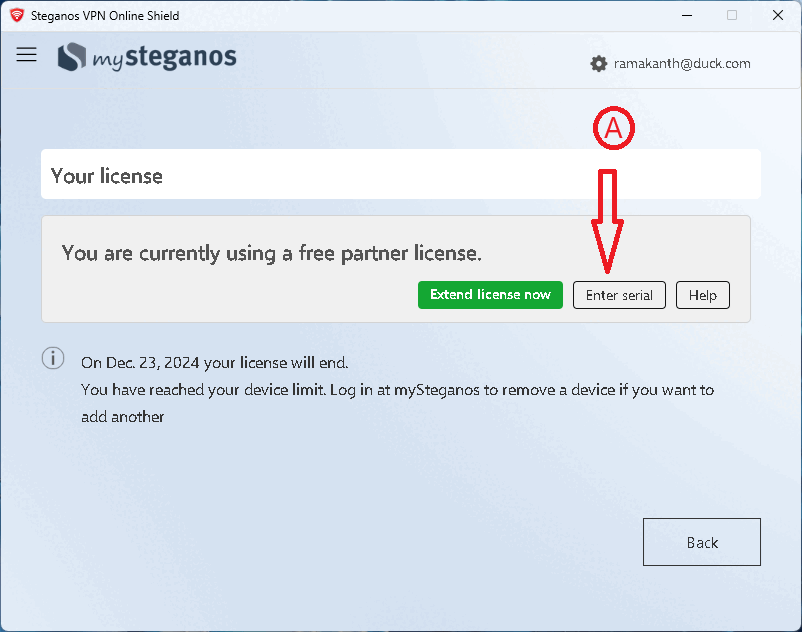This screenshot has width=802, height=632.
Task: Click the circled A annotation marker
Action: pyautogui.click(x=614, y=129)
